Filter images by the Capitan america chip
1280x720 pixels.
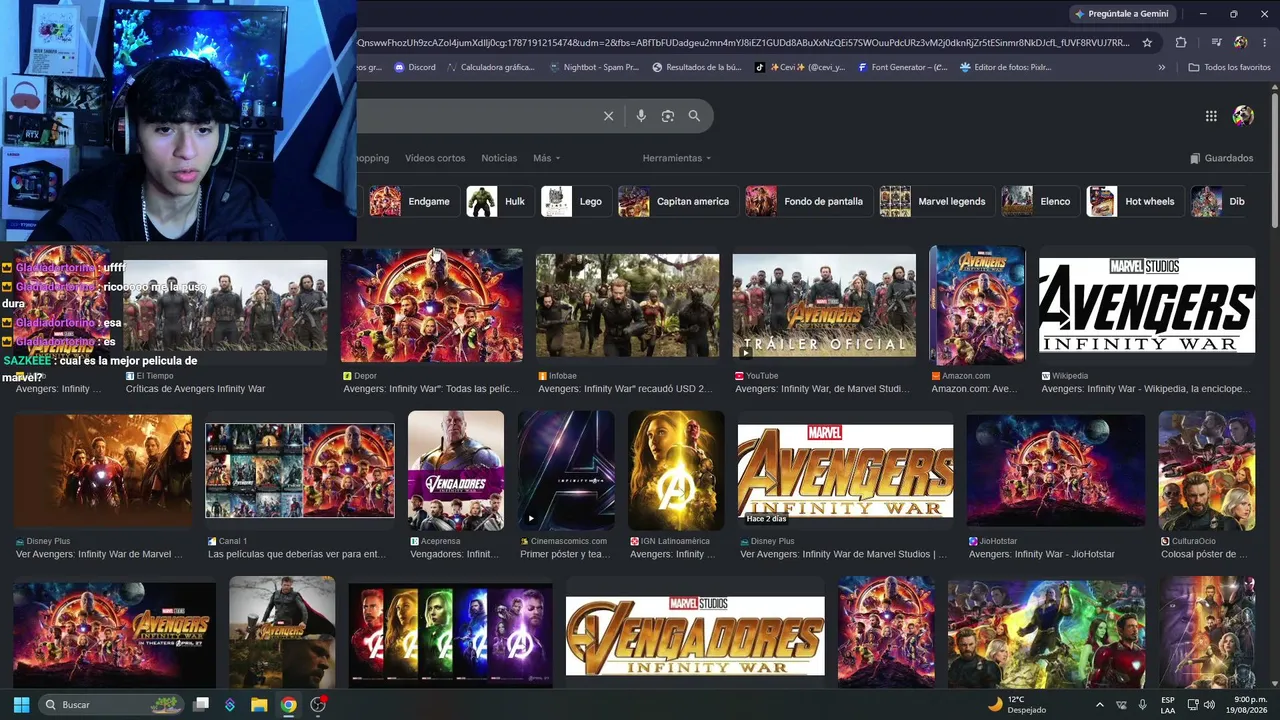click(x=677, y=201)
